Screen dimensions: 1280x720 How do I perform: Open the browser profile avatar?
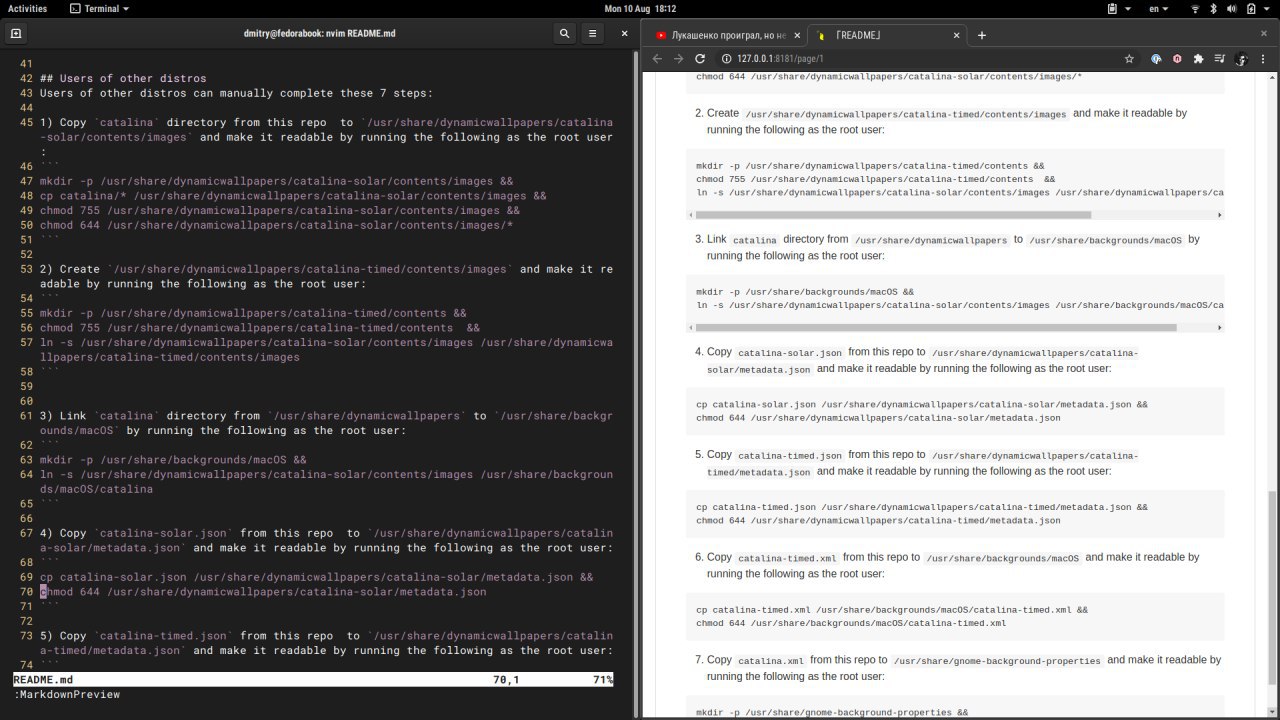point(1241,58)
